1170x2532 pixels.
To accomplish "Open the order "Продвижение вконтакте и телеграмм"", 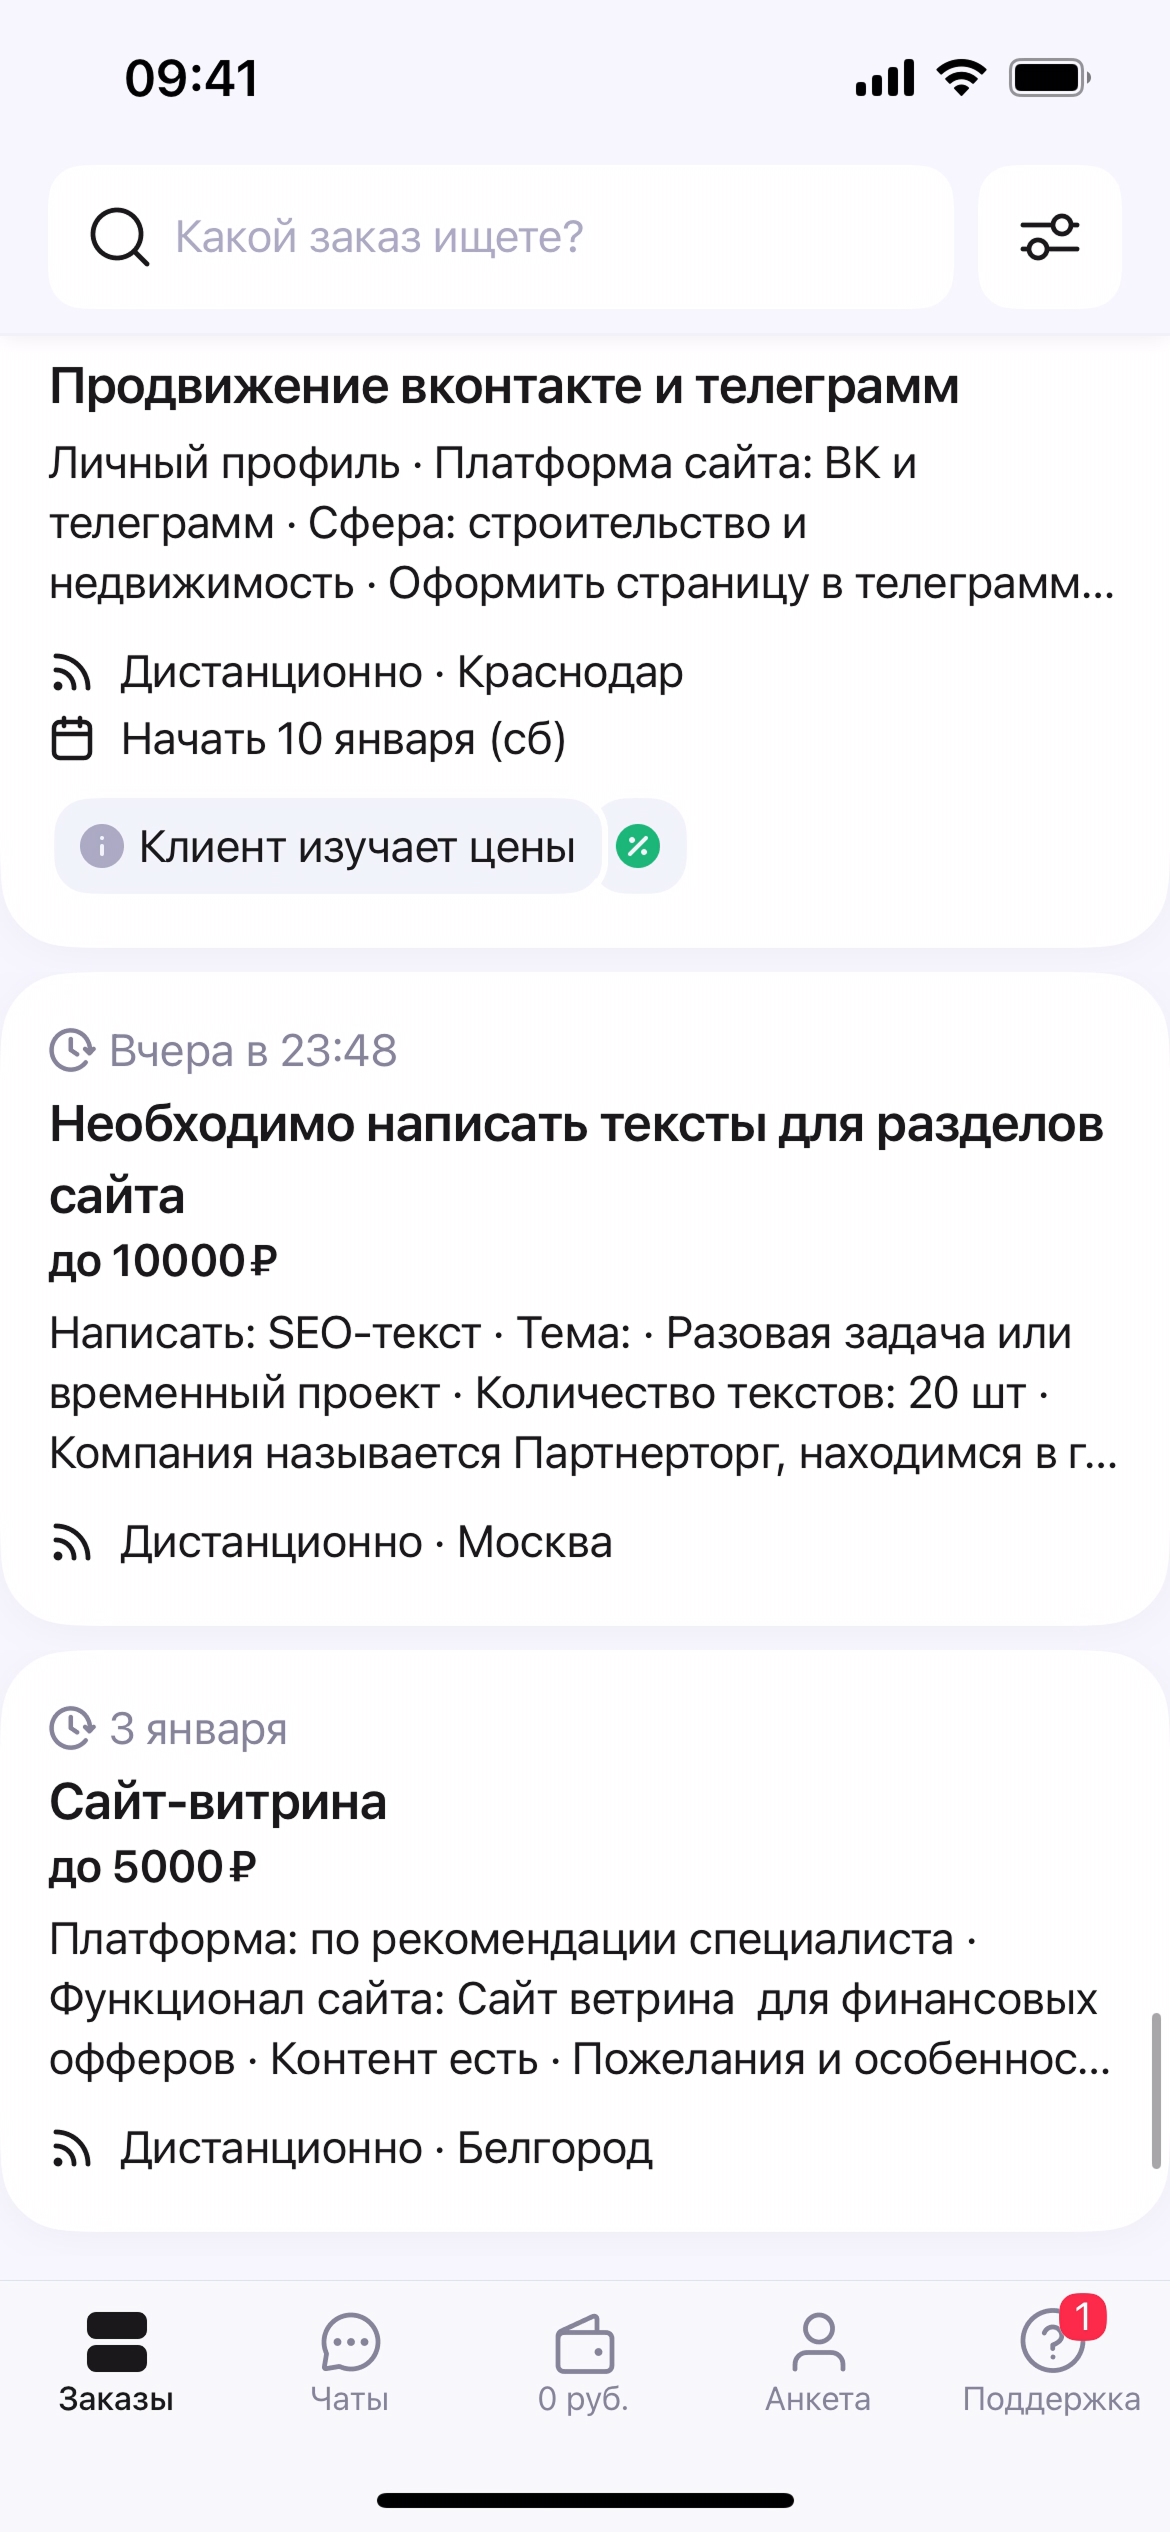I will coord(504,387).
